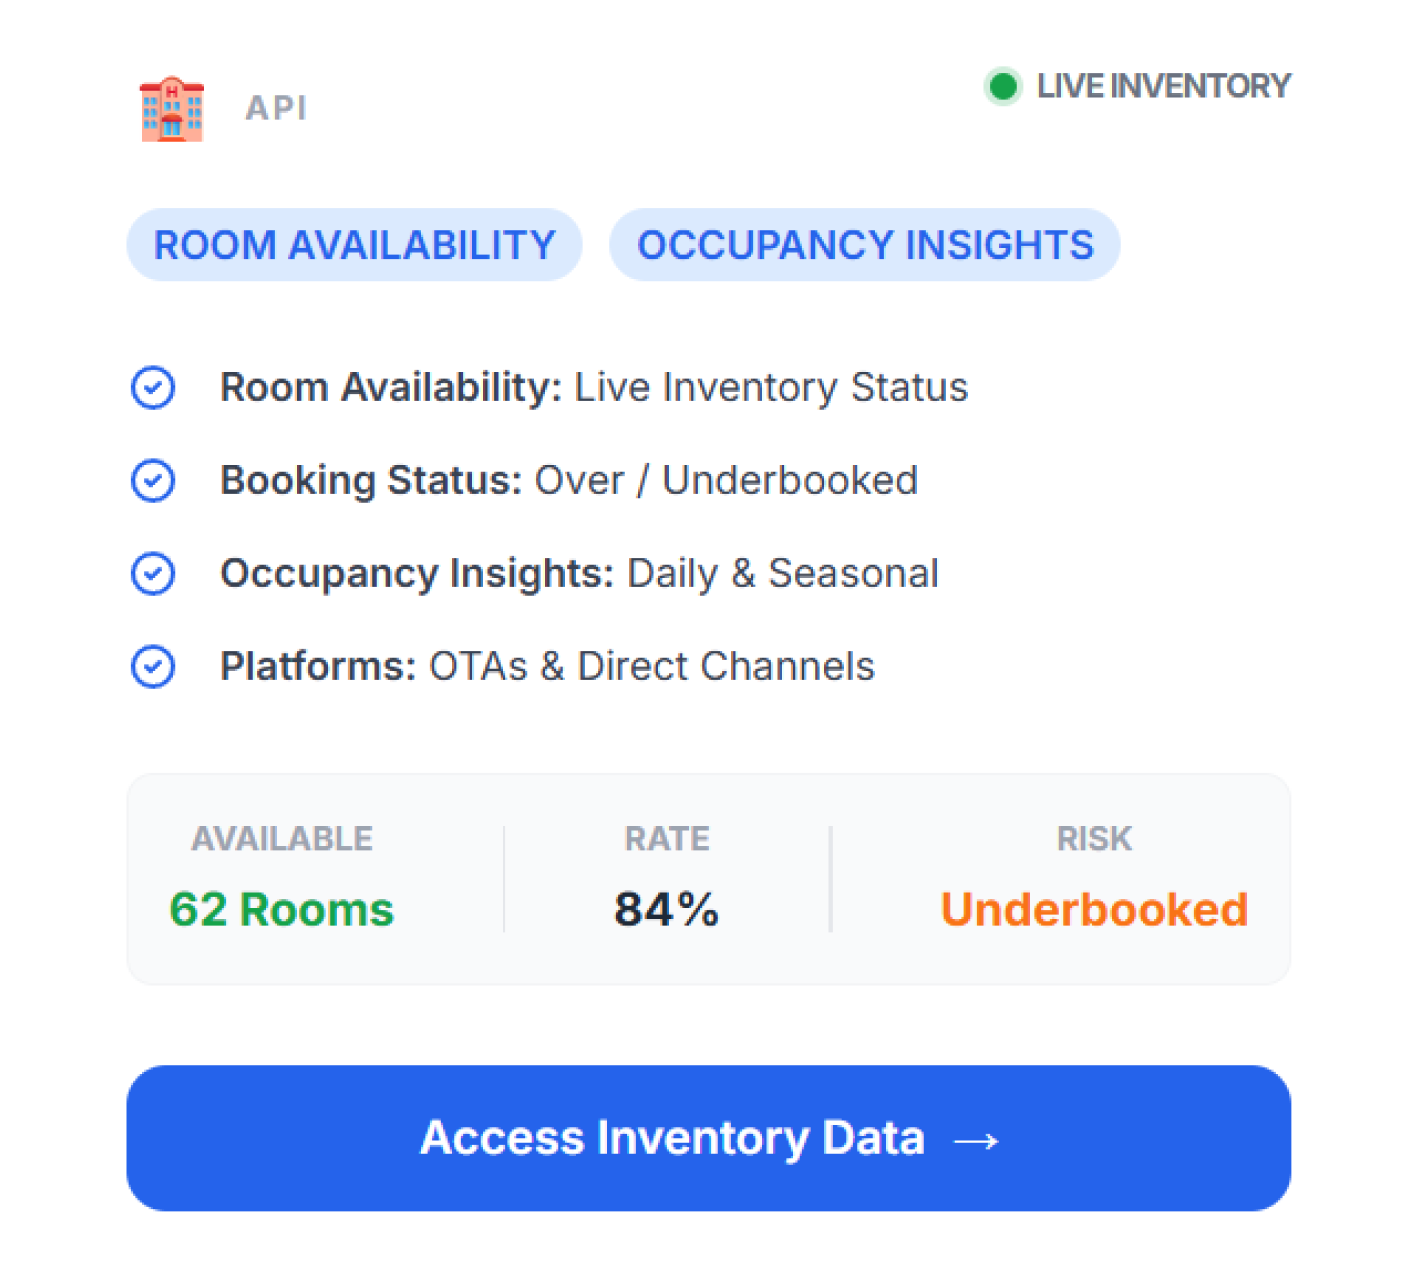Click the green live status dot
Viewport: 1418px width, 1277px height.
point(1002,87)
